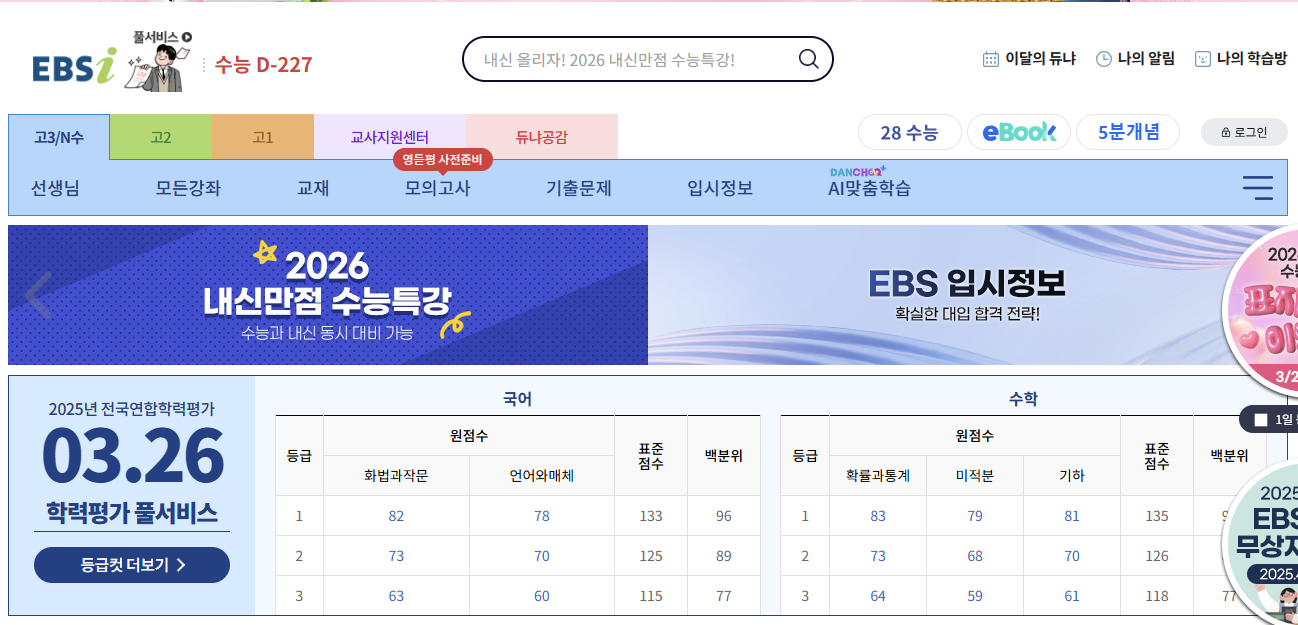Click 수학 grade 3 확률과통계 score 64
The height and width of the screenshot is (625, 1298).
coord(878,596)
